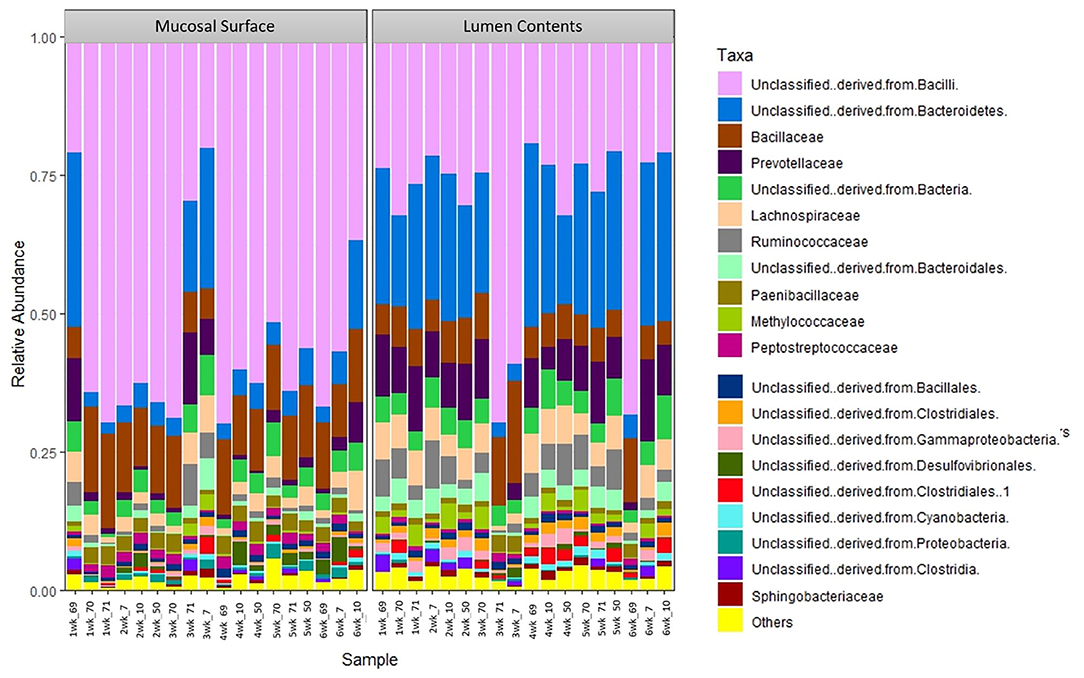Click the 3wk_7 bar in Mucosal Surface panel
1084x678 pixels.
(207, 317)
